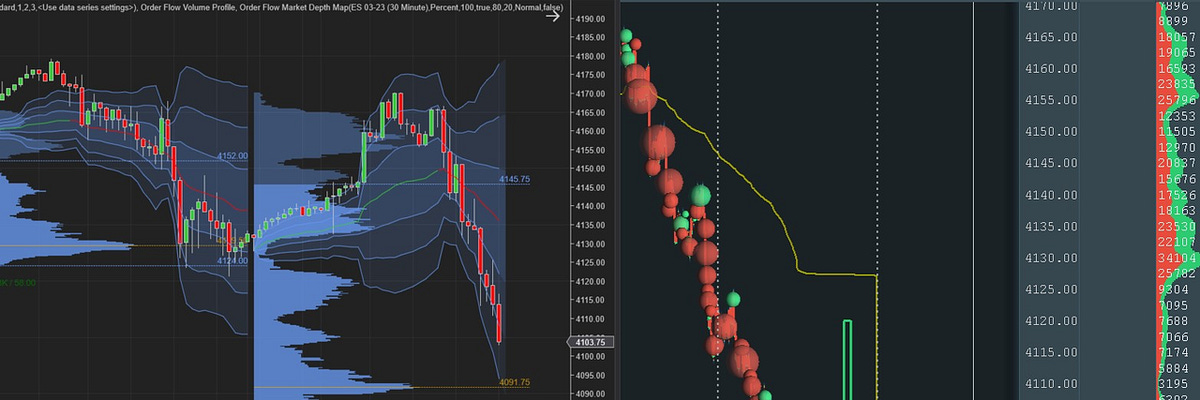The image size is (1200, 400).
Task: Click the indicator settings text 'Order Flow Volume Profile'
Action: 188,9
